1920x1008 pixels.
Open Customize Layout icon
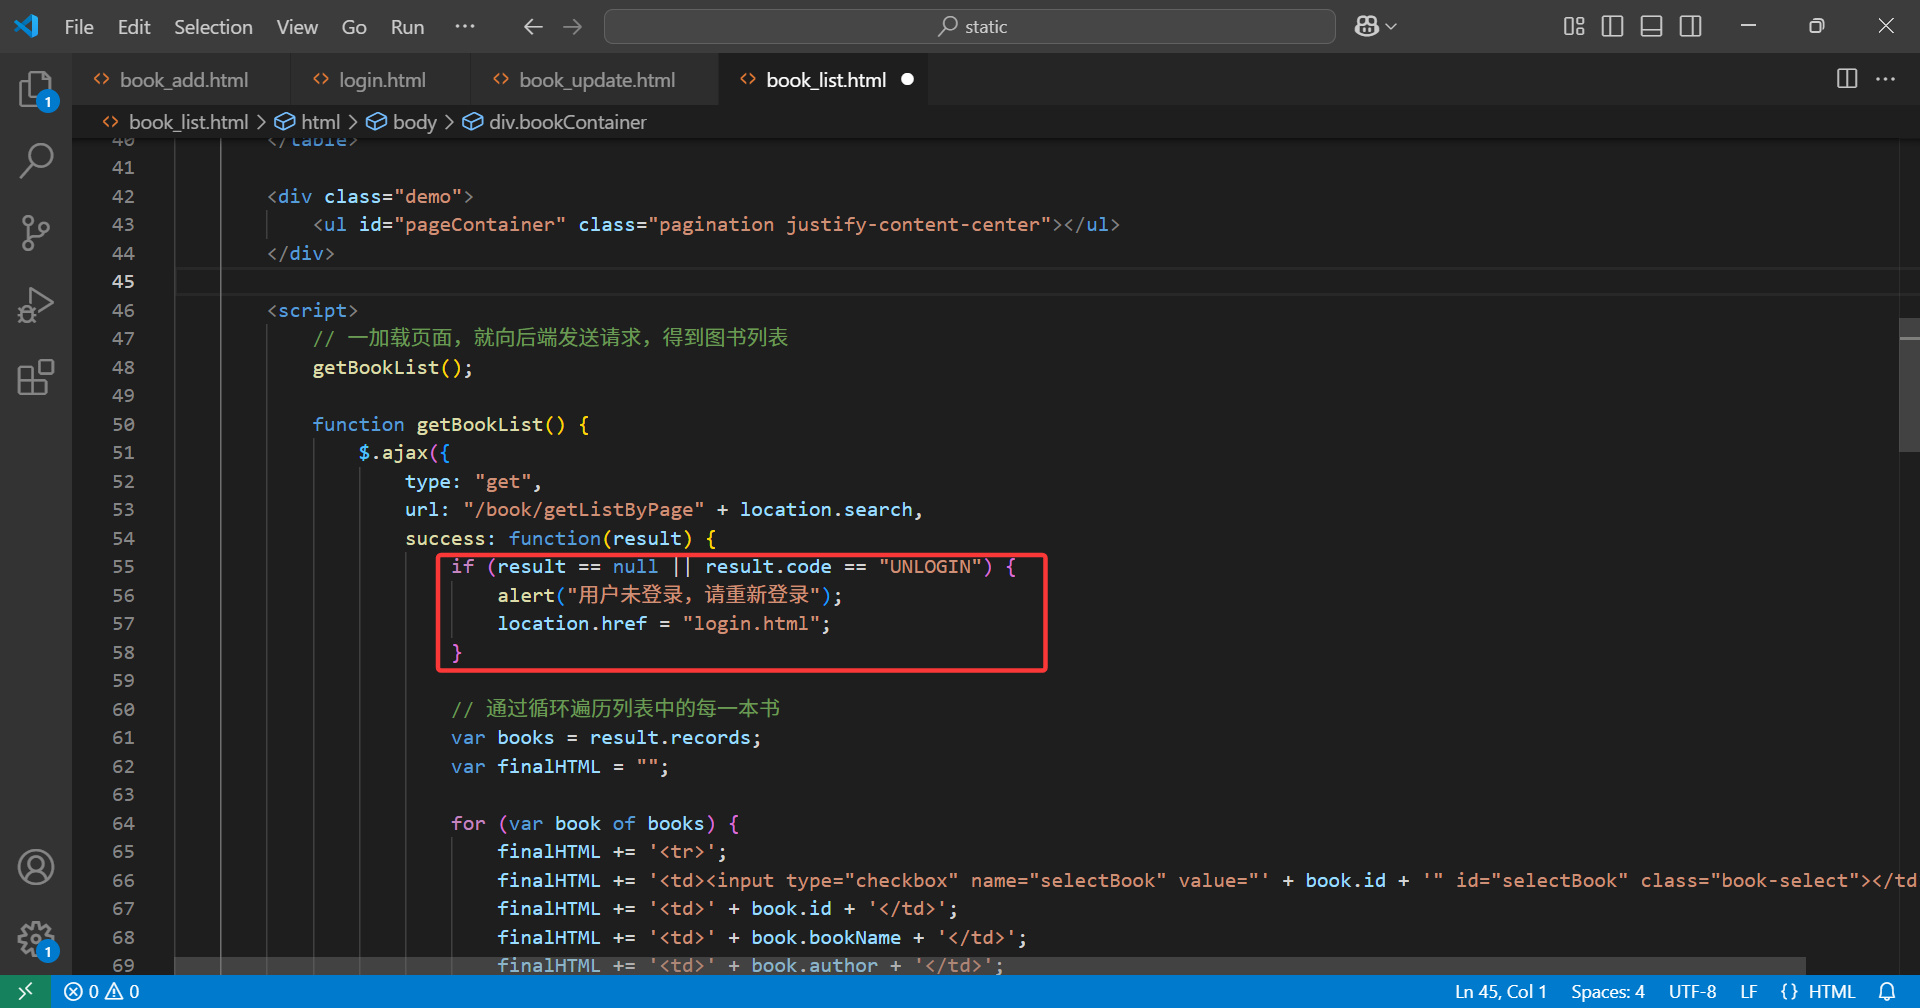click(x=1574, y=27)
